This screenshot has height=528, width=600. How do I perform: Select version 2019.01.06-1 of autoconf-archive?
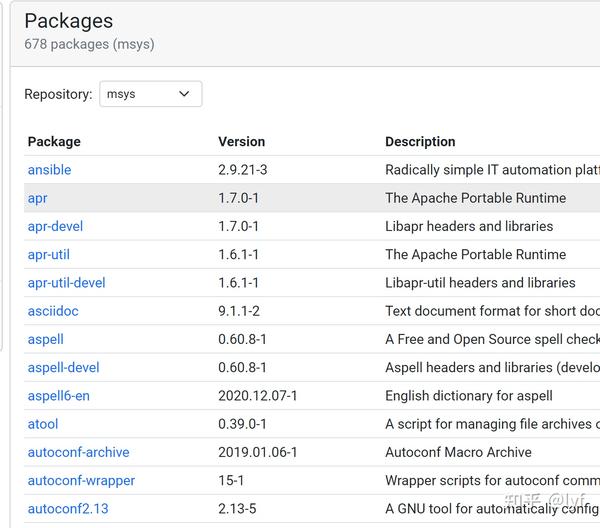[258, 453]
